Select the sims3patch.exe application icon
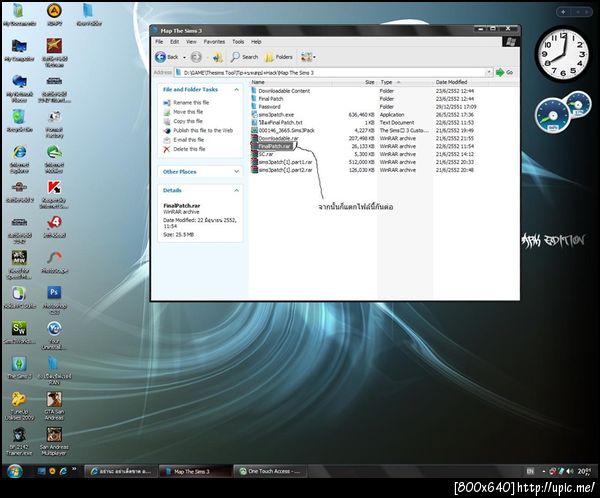600x498 pixels. pyautogui.click(x=254, y=114)
